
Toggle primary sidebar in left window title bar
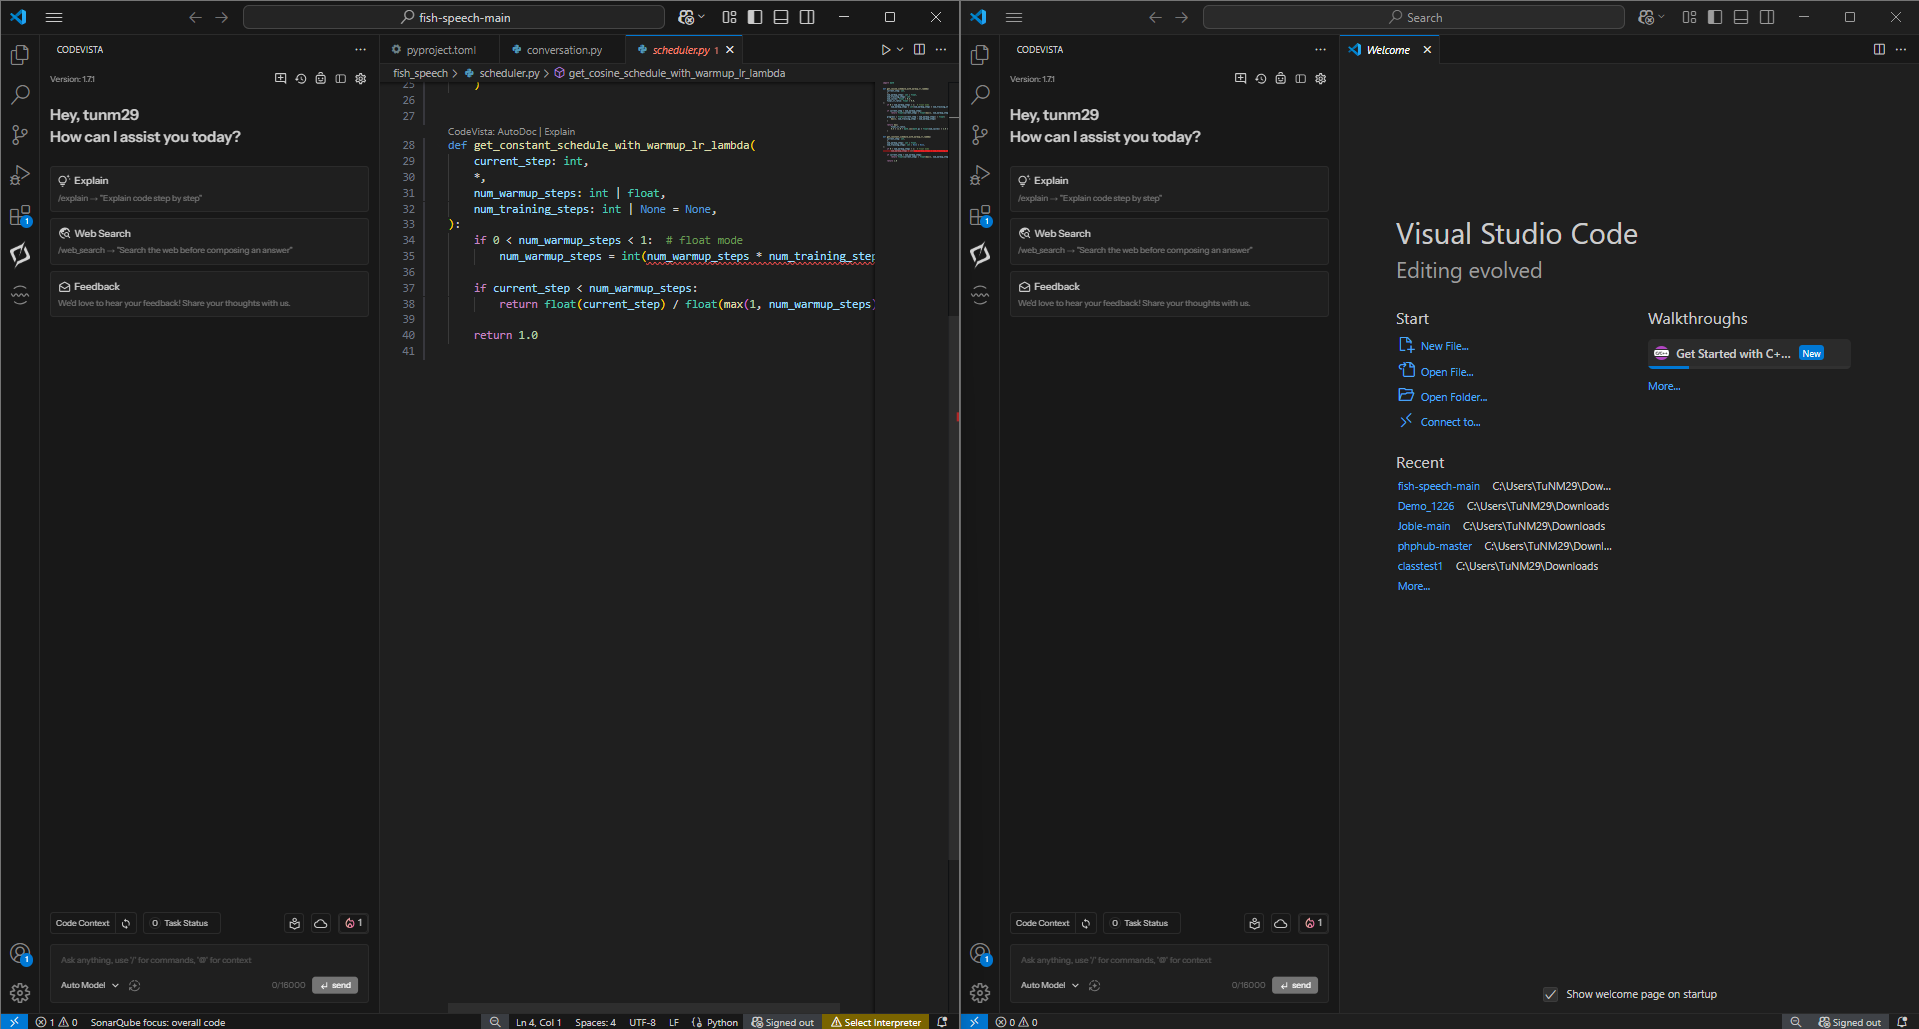tap(755, 17)
